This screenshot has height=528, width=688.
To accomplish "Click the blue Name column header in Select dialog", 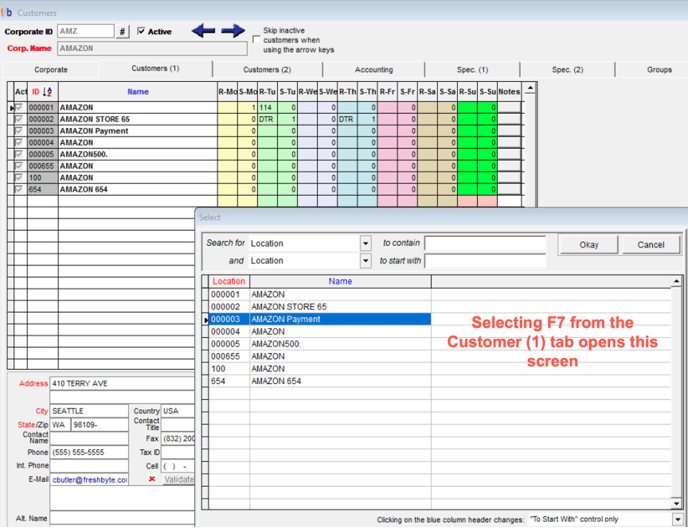I will [x=340, y=281].
